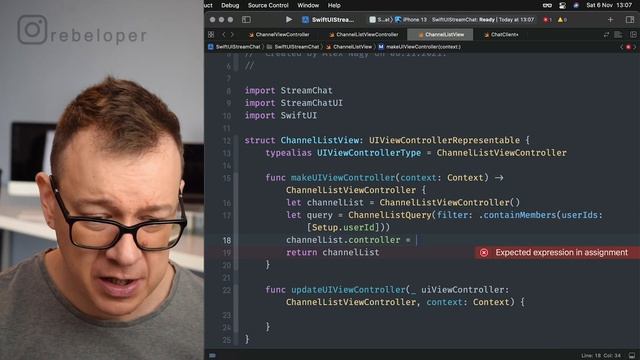Open the macOS Control Center icon

coord(562,5)
